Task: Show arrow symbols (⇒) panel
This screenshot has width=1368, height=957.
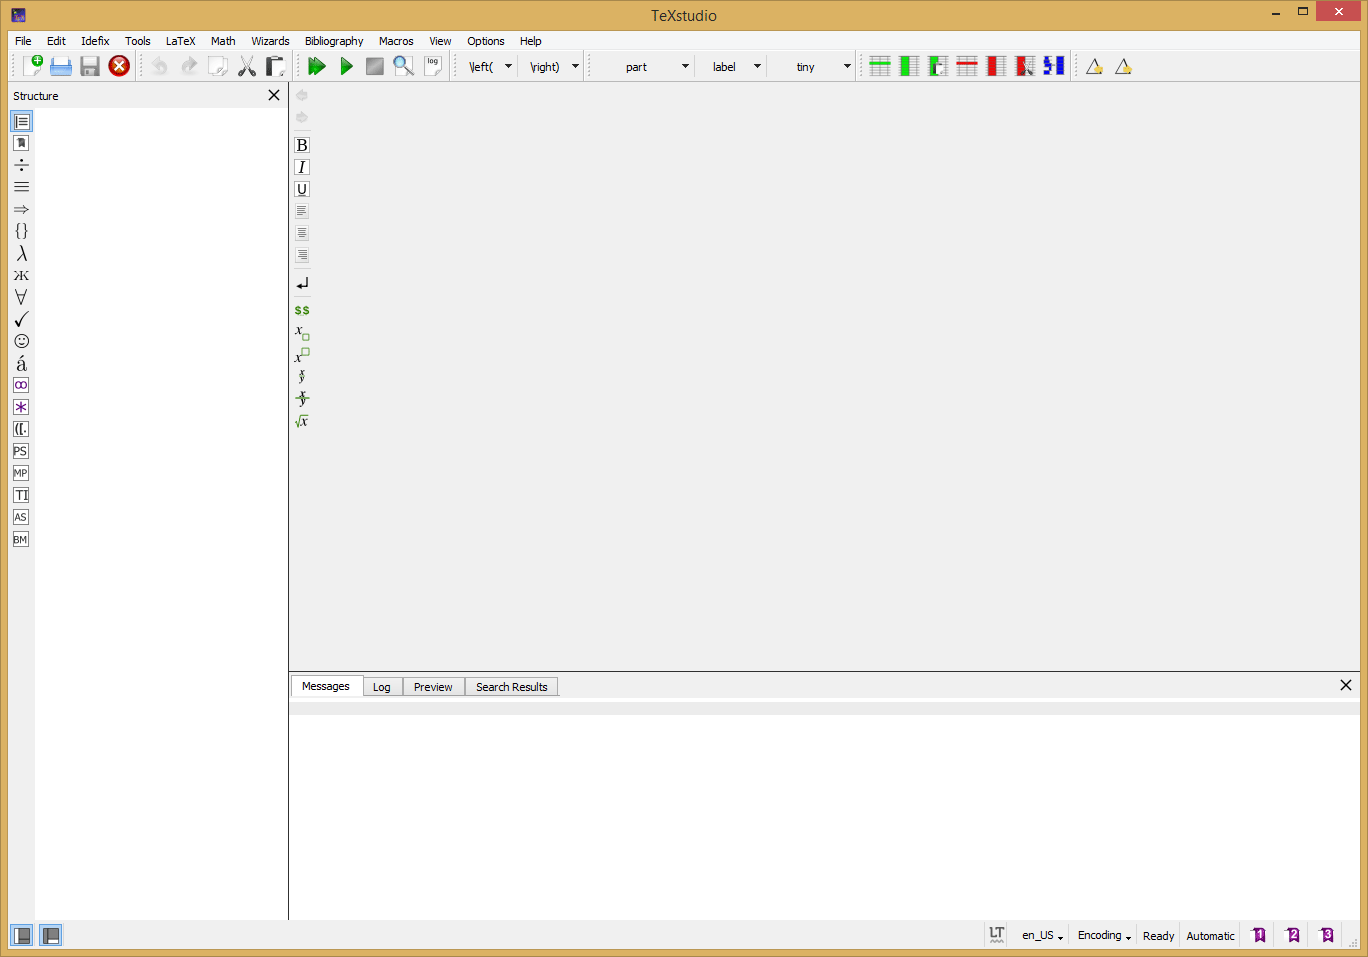Action: (21, 209)
